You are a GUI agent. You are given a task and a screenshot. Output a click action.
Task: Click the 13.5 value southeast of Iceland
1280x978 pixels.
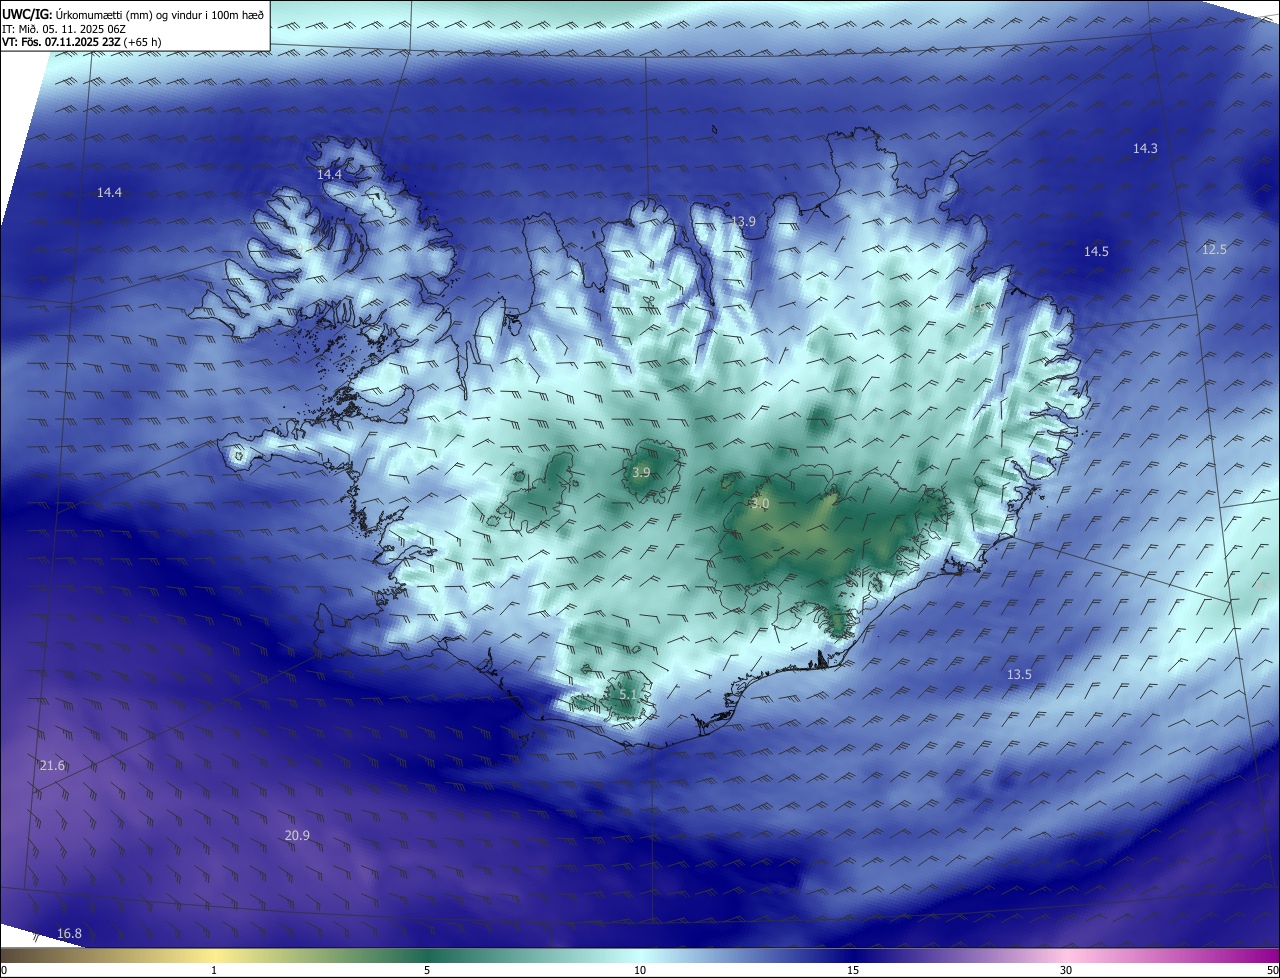[1019, 675]
